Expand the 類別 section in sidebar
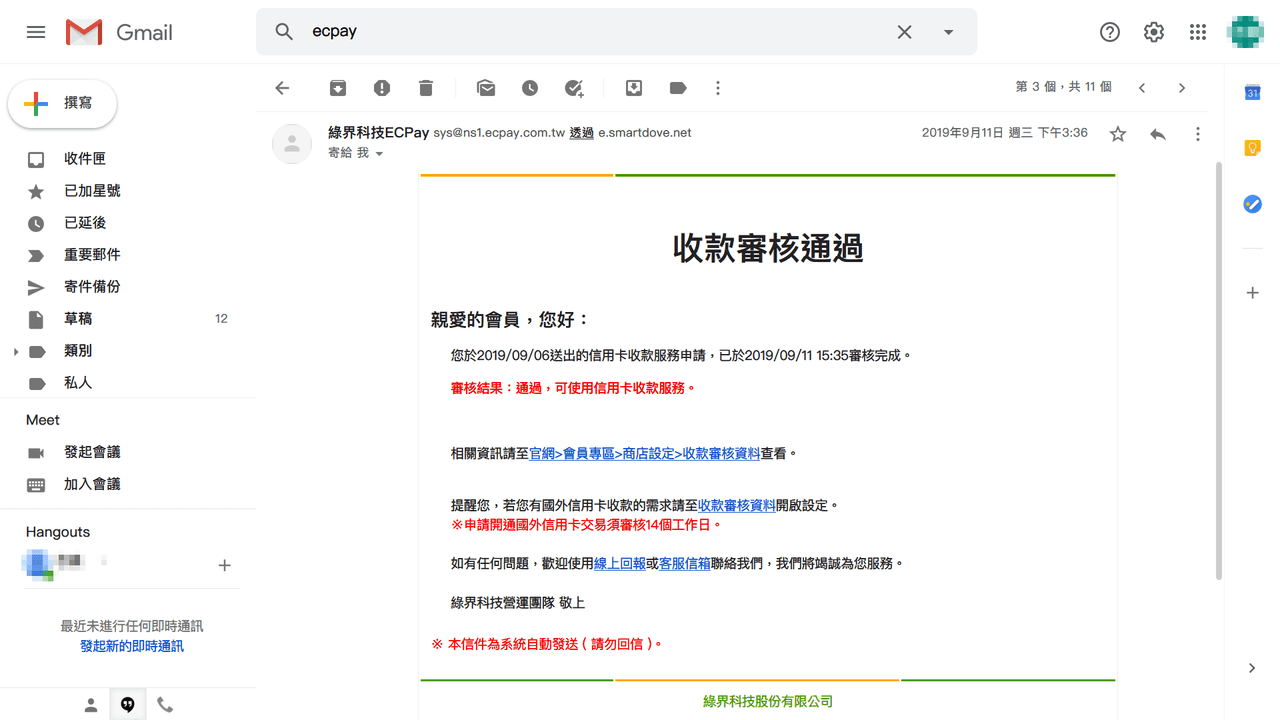Viewport: 1280px width, 720px height. click(14, 350)
